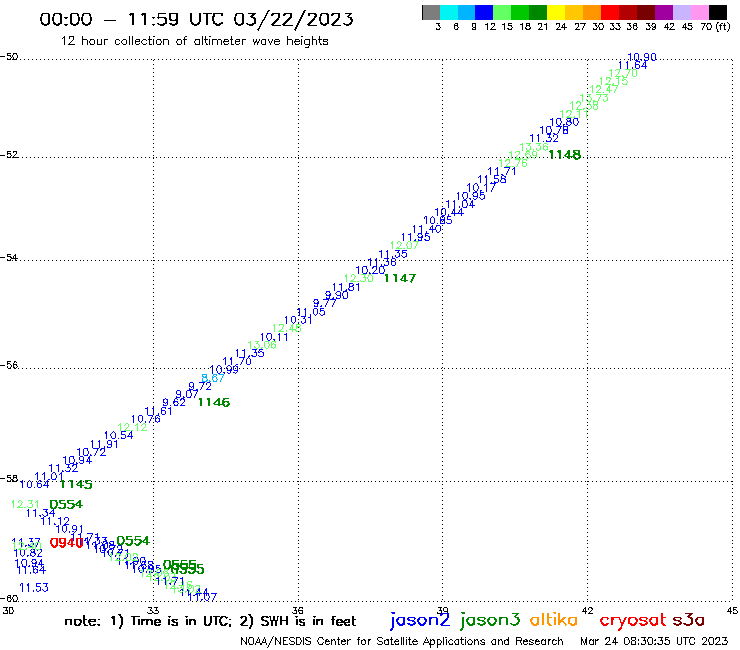Image resolution: width=740 pixels, height=650 pixels.
Task: Click the green 'jason3' satellite label
Action: pos(490,620)
